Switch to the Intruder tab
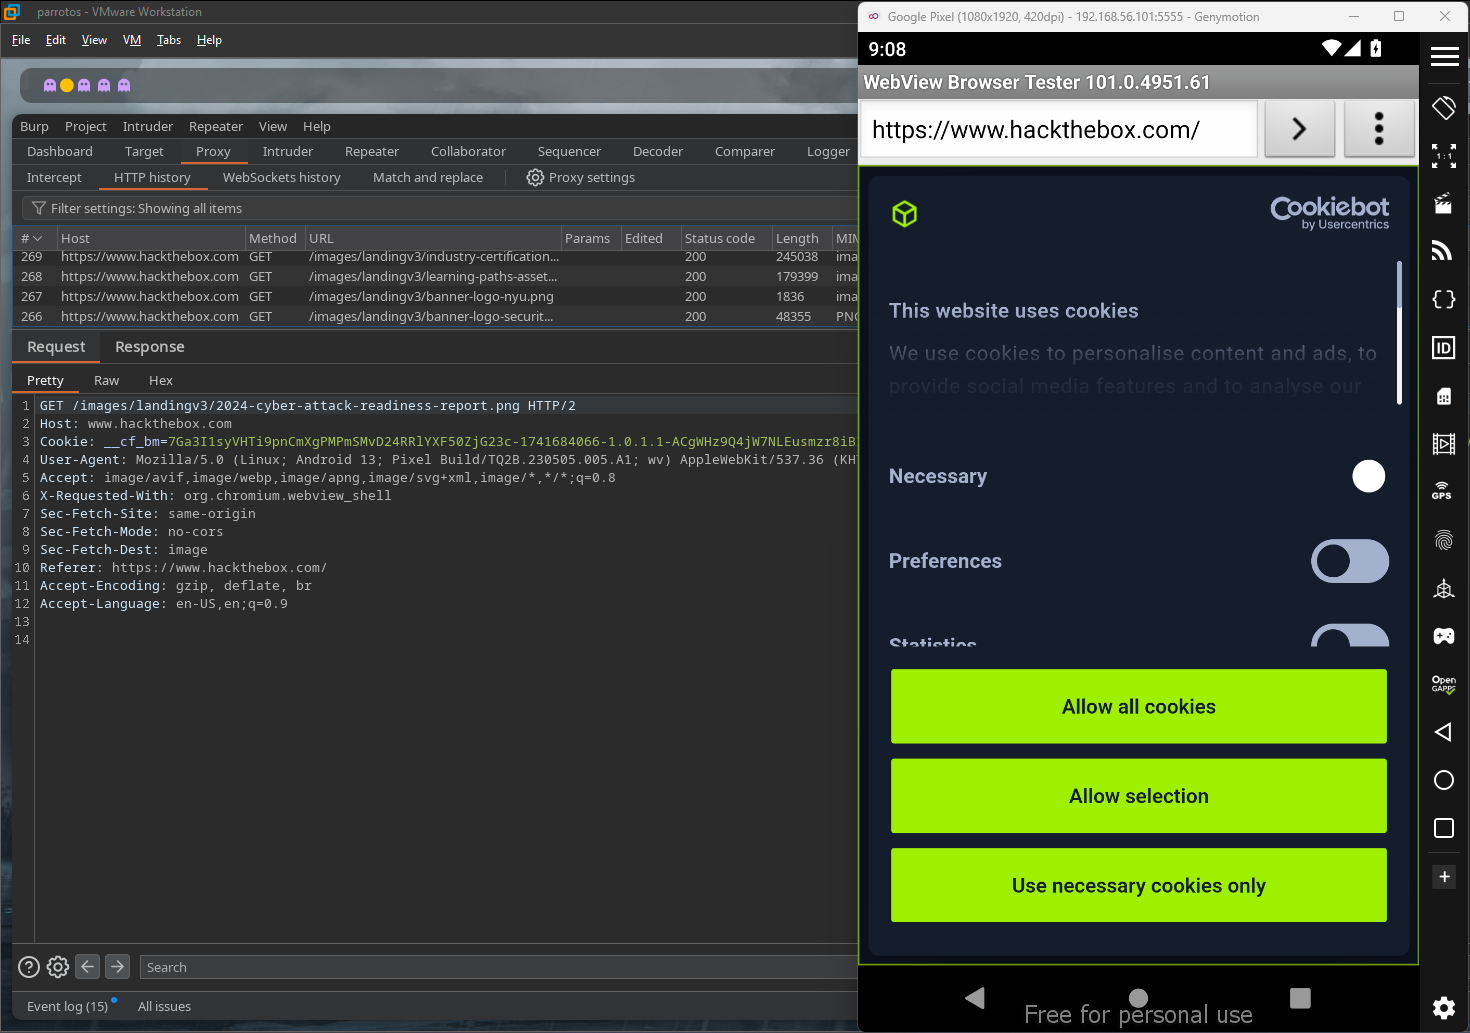 point(288,151)
